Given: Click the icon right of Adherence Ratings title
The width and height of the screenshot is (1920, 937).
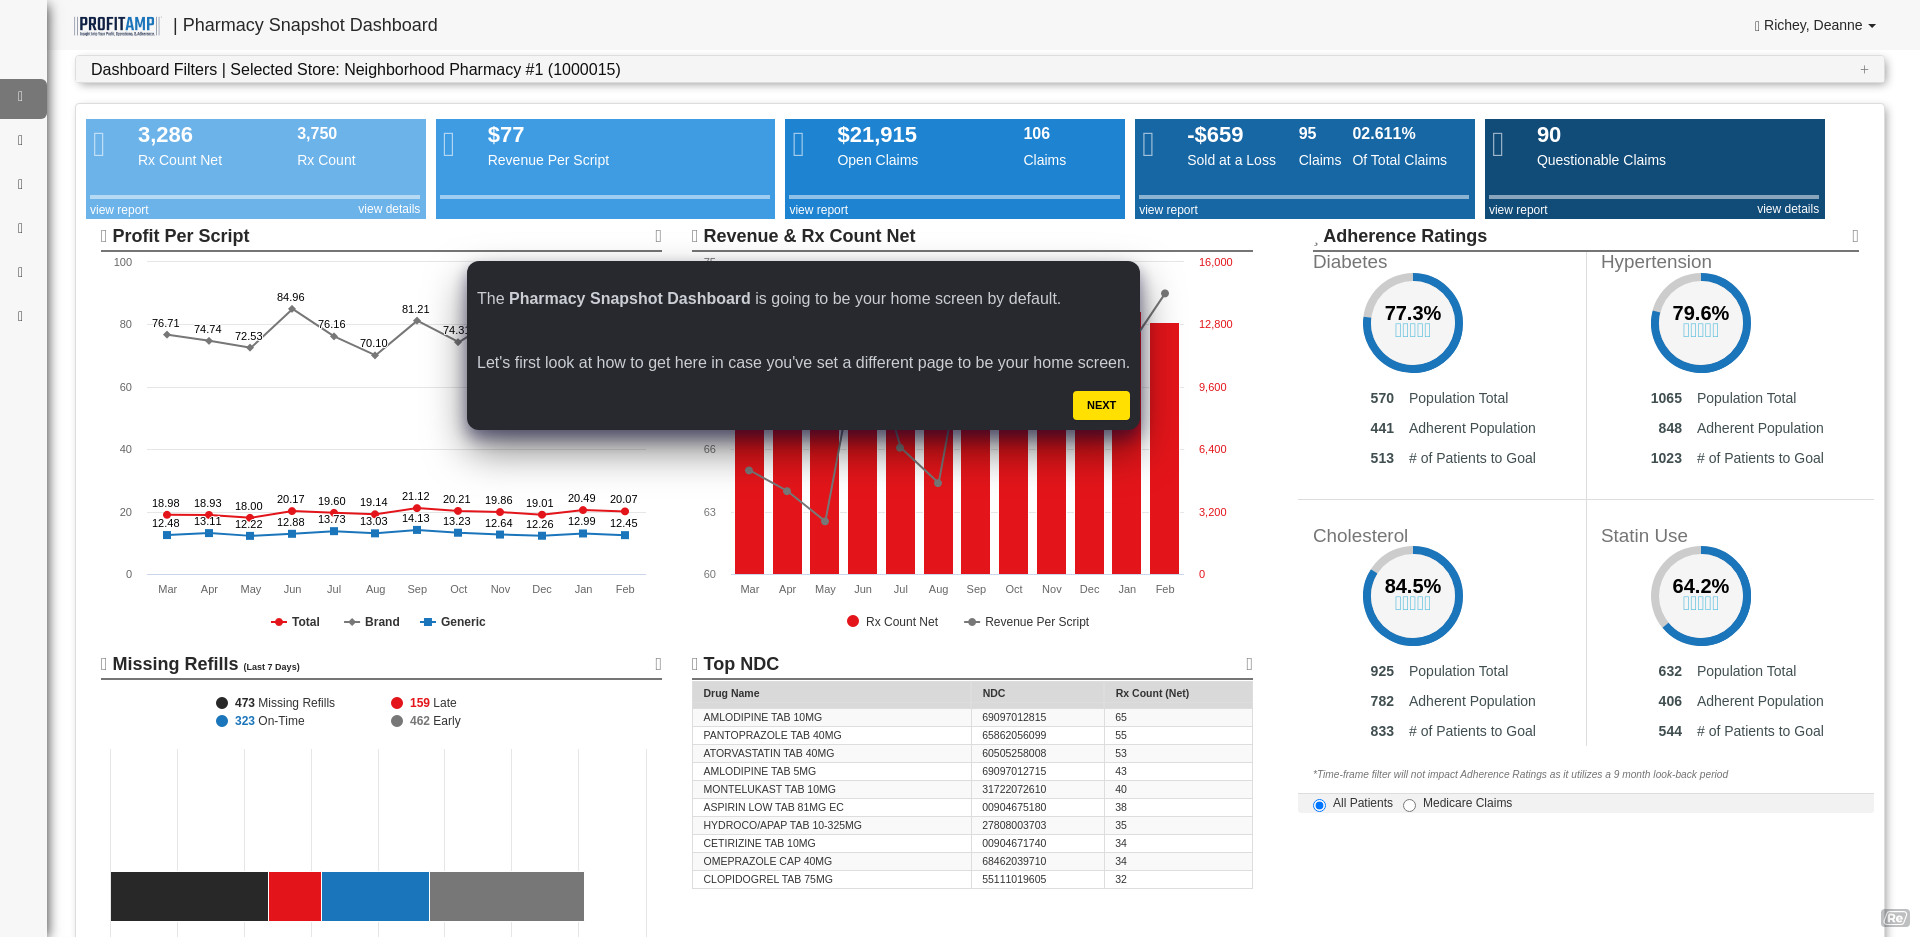Looking at the screenshot, I should click(x=1855, y=236).
